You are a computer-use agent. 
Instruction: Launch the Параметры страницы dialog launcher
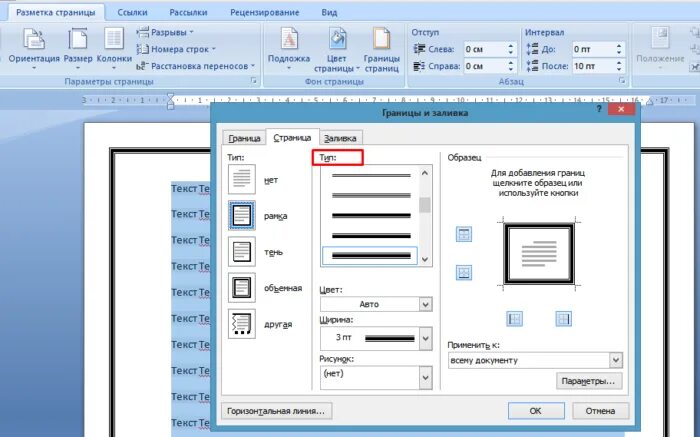coord(254,81)
